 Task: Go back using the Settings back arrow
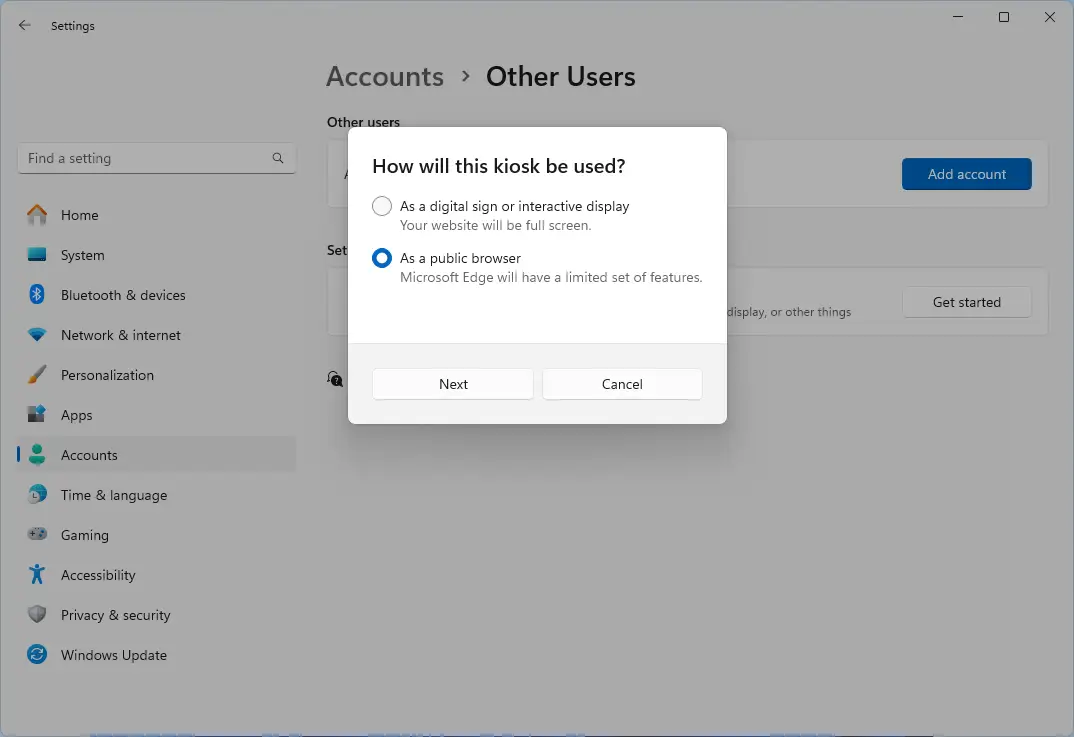(25, 25)
